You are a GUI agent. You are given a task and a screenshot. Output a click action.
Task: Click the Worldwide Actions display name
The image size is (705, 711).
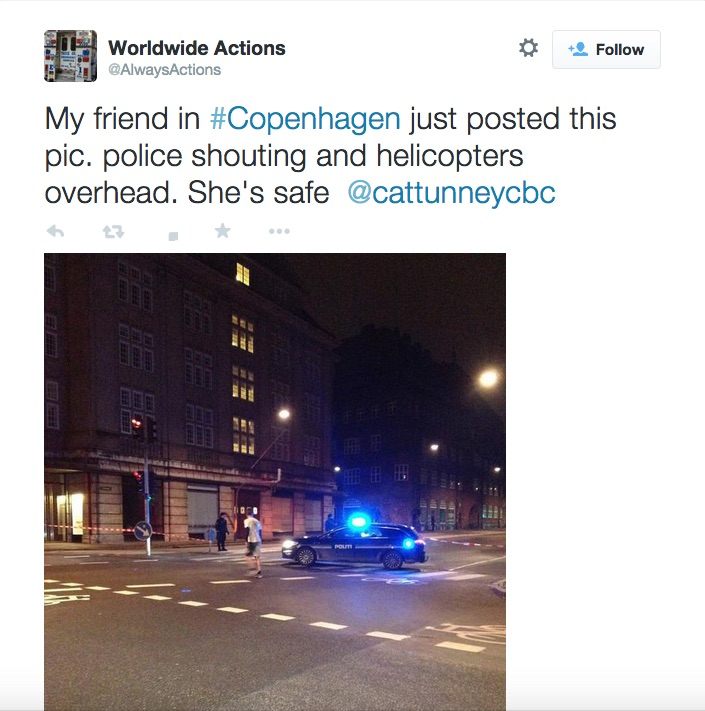tap(197, 48)
